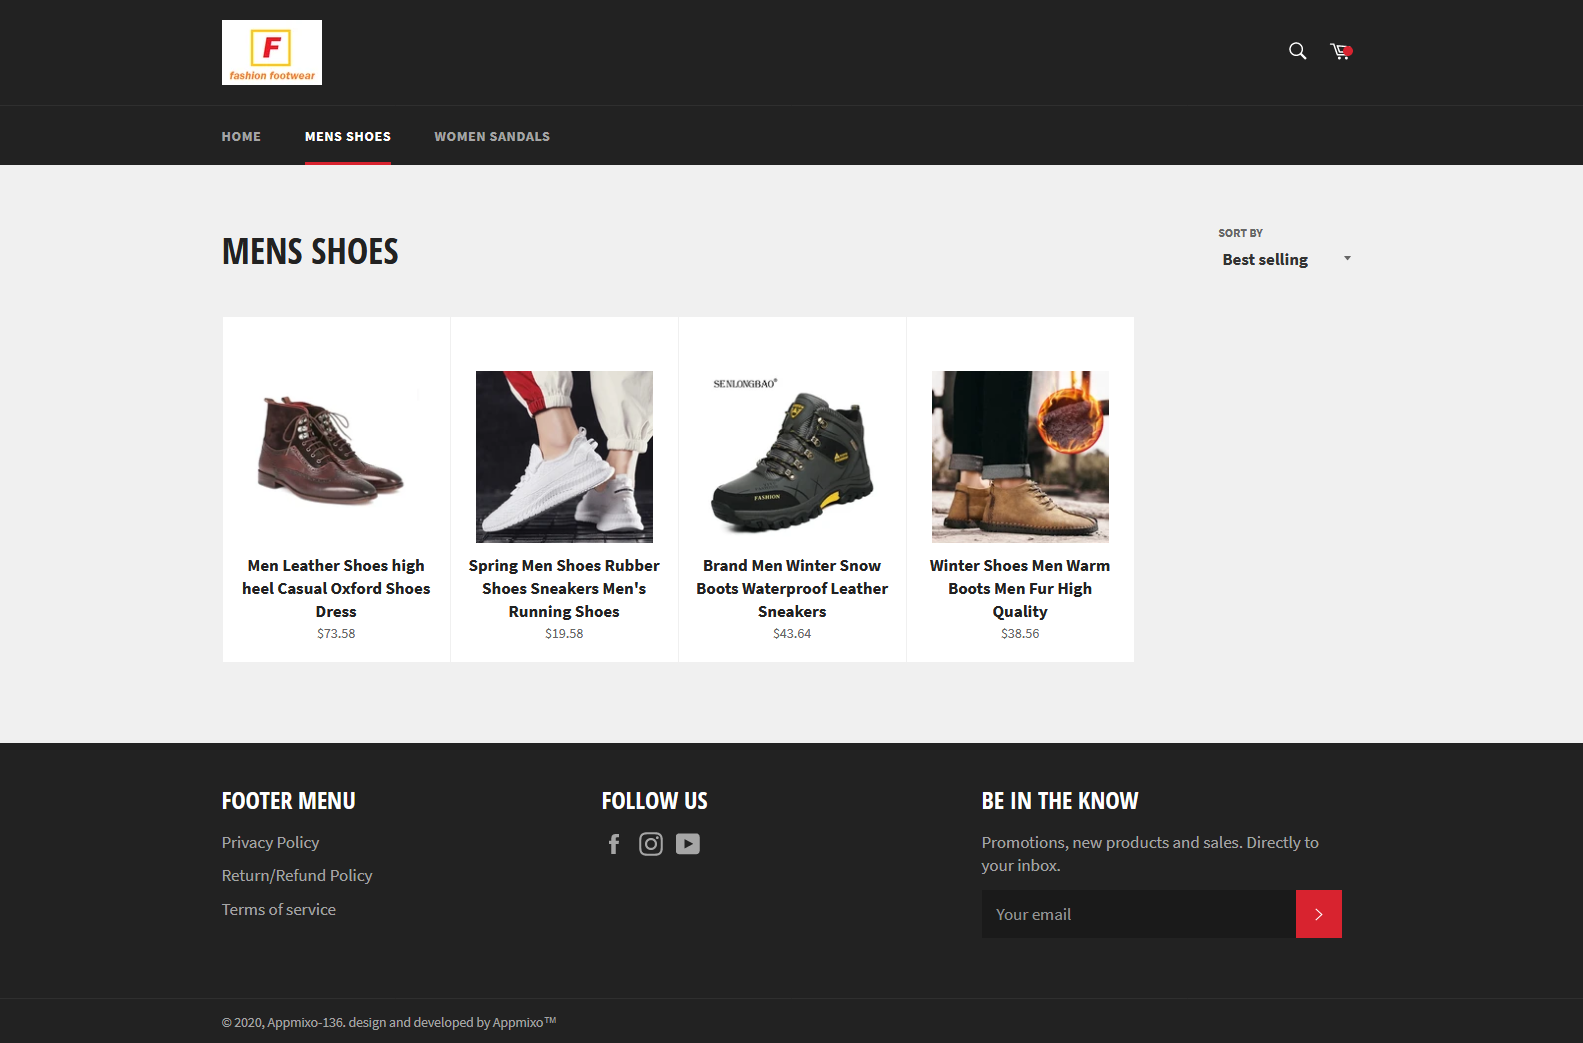Go to the Home menu item
The image size is (1583, 1043).
241,136
